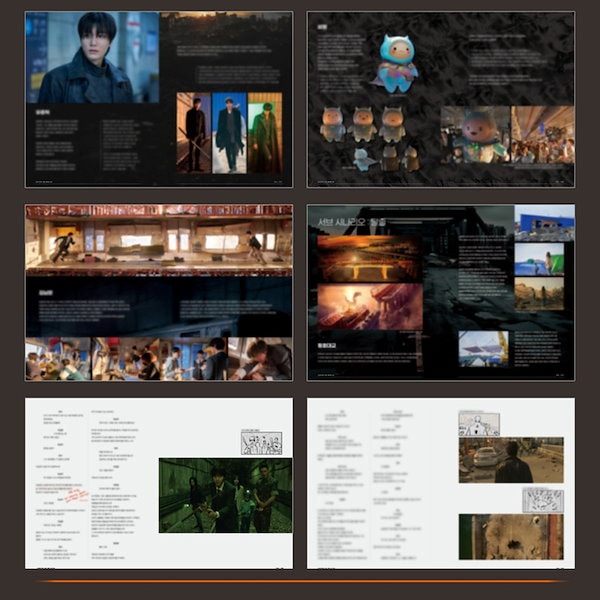Viewport: 600px width, 600px height.
Task: Select the blue-hooded mascot character illustration
Action: (397, 62)
